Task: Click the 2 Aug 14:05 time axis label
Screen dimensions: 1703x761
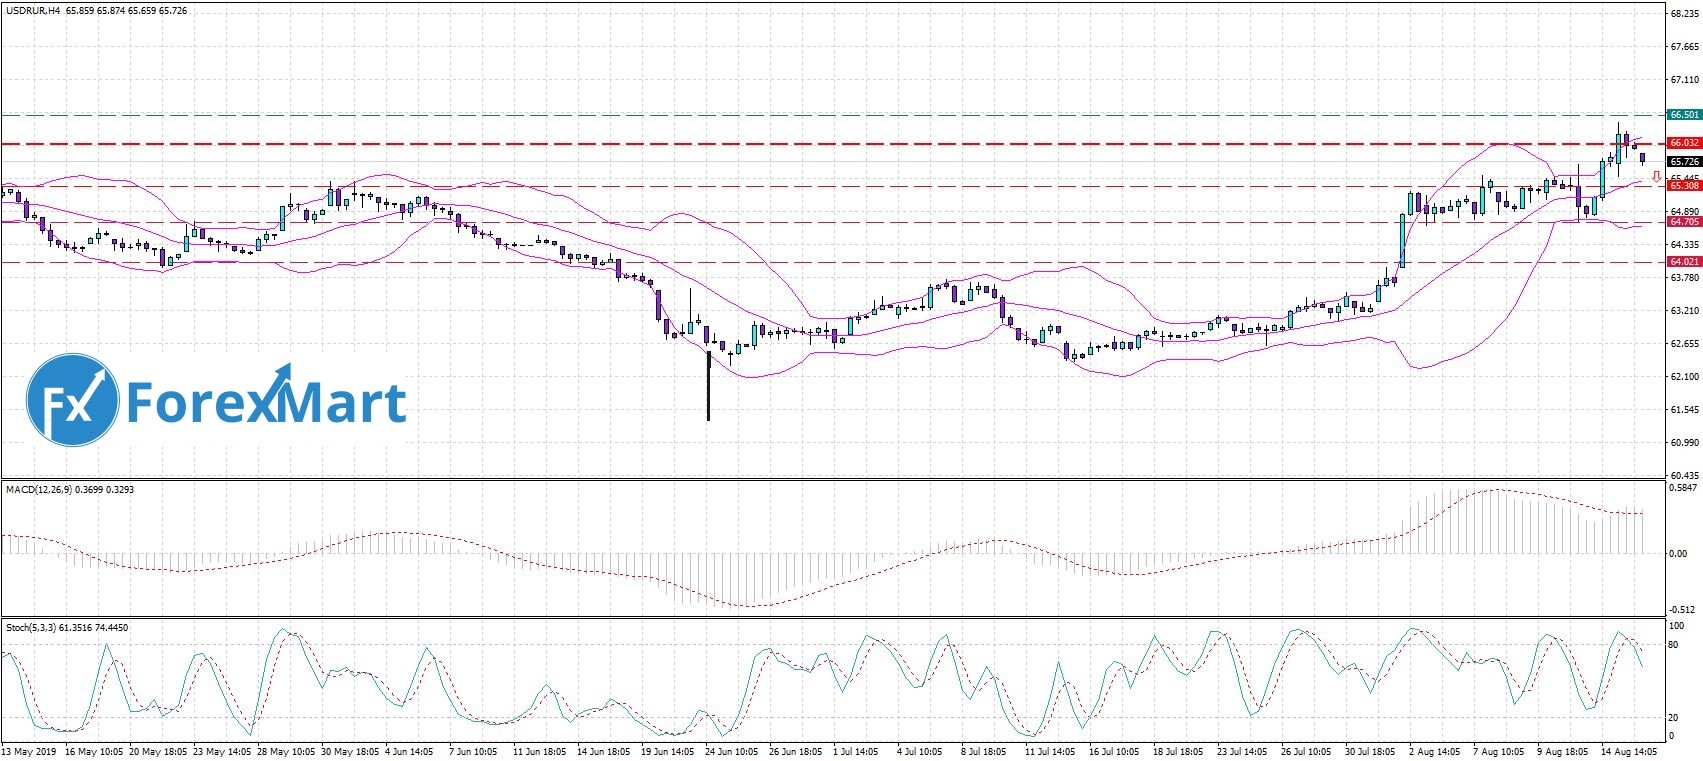Action: point(1434,751)
